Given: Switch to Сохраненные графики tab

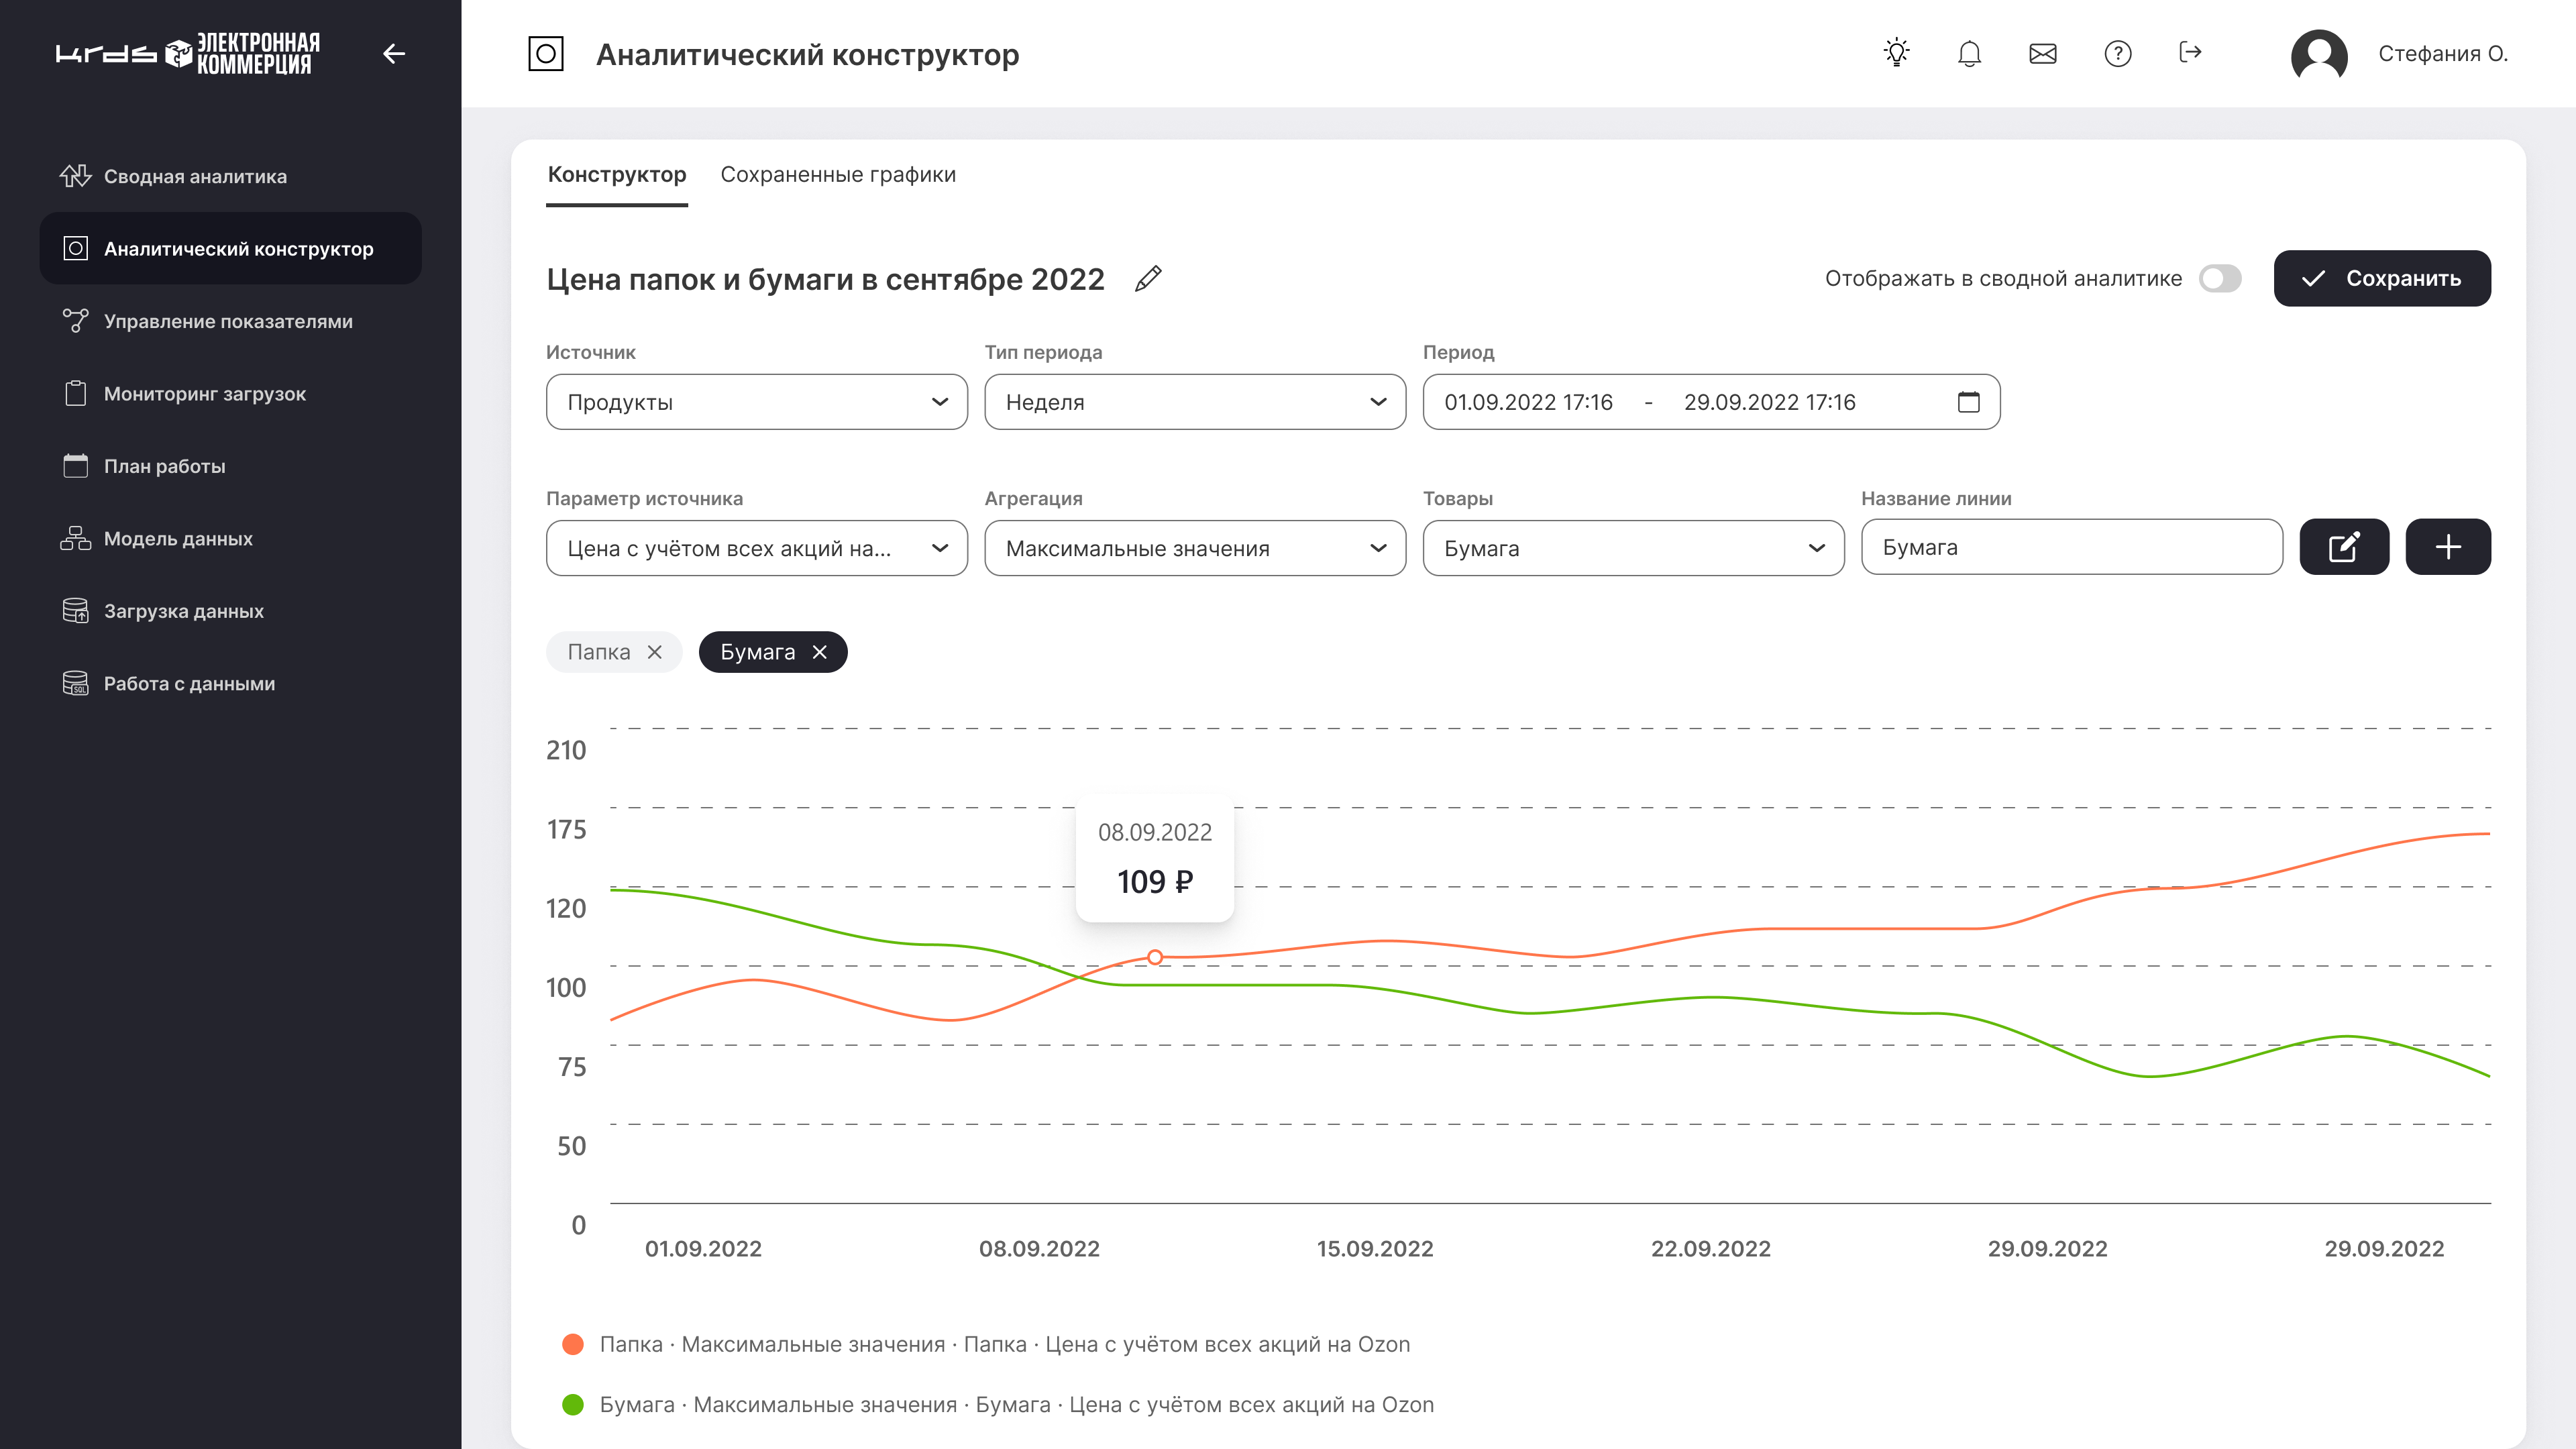Looking at the screenshot, I should 837,175.
